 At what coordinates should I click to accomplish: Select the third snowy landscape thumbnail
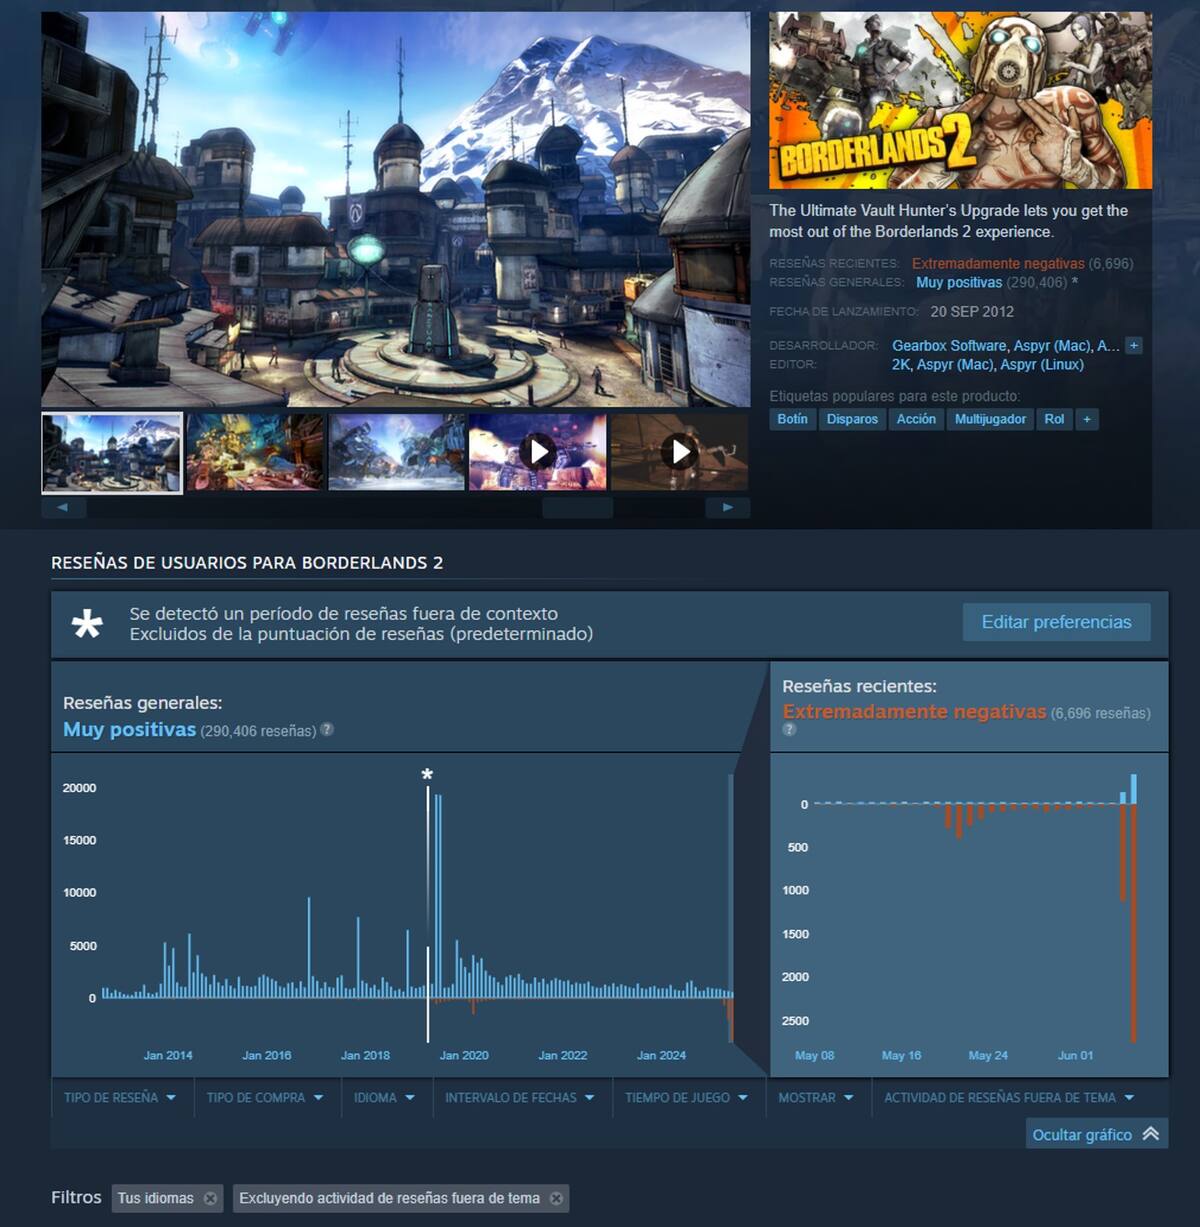397,453
